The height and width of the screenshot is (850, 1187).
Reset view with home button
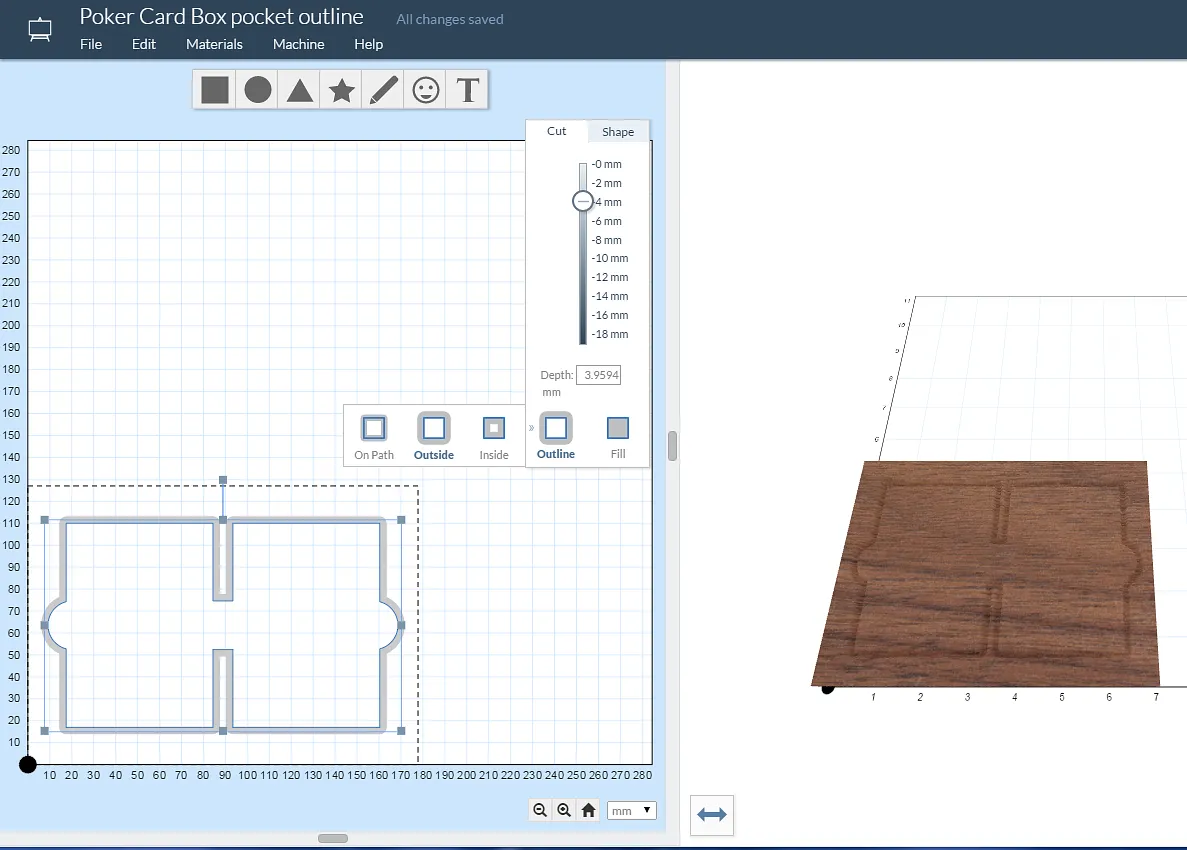(589, 811)
